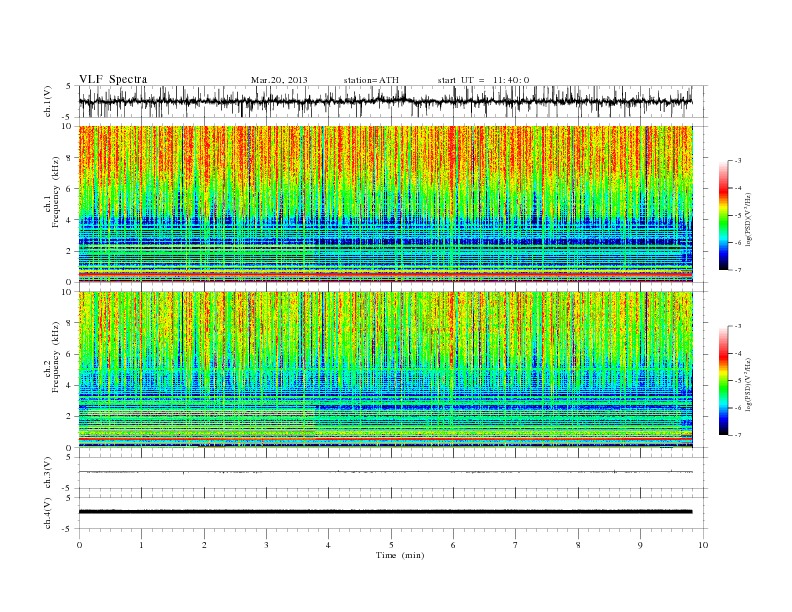The height and width of the screenshot is (612, 792).
Task: Click the red 0.5 kHz band in ch.1 spectrogram
Action: tap(385, 274)
